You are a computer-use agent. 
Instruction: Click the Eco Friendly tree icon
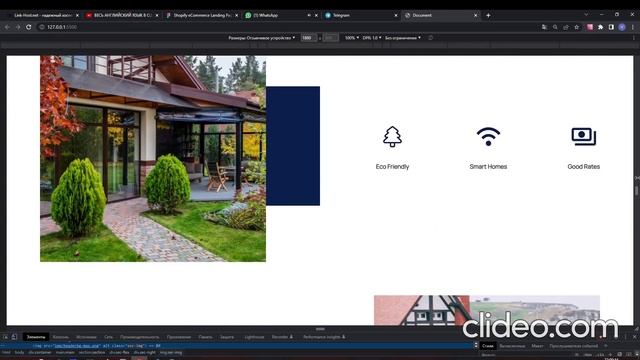pos(392,136)
